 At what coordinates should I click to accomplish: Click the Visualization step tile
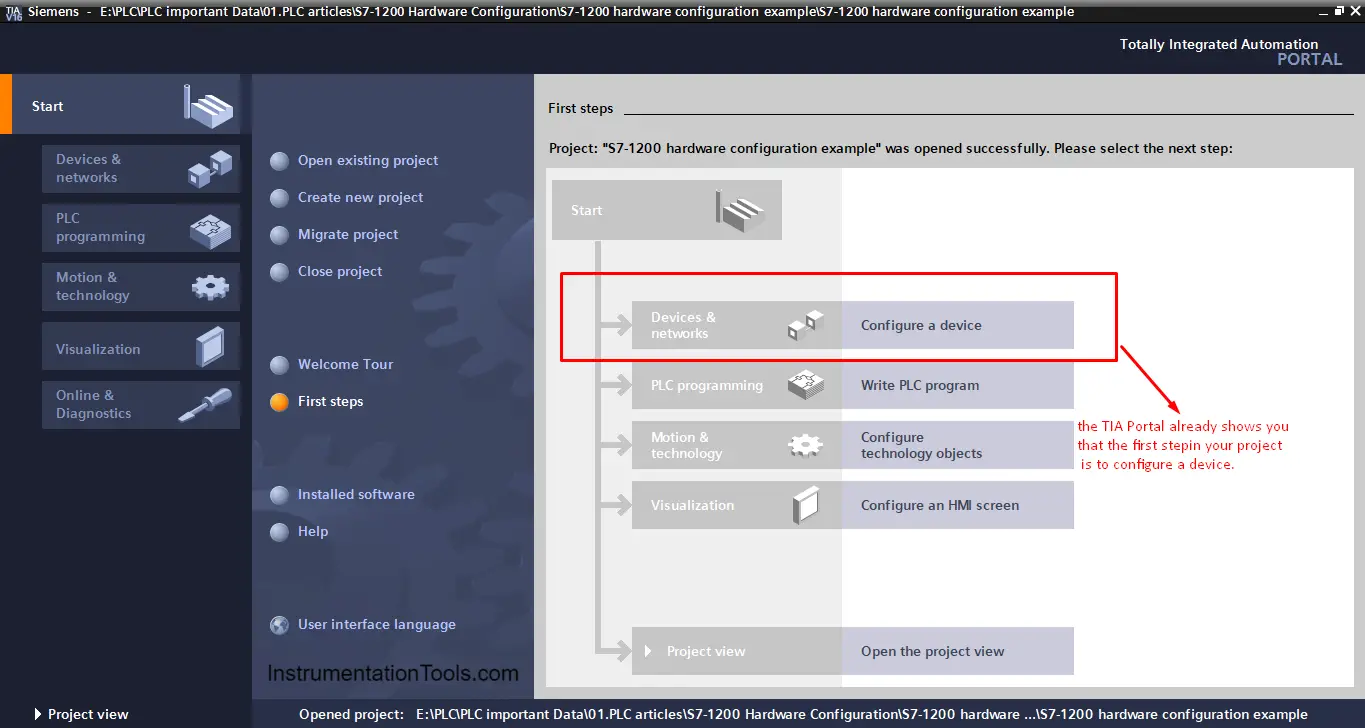point(736,505)
